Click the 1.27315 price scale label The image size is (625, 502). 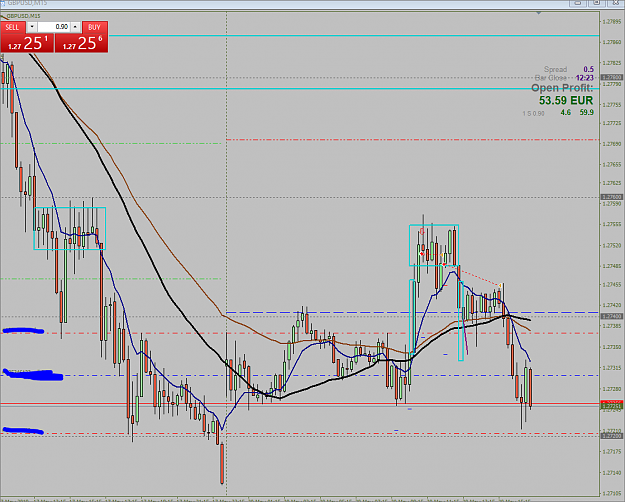tap(612, 368)
